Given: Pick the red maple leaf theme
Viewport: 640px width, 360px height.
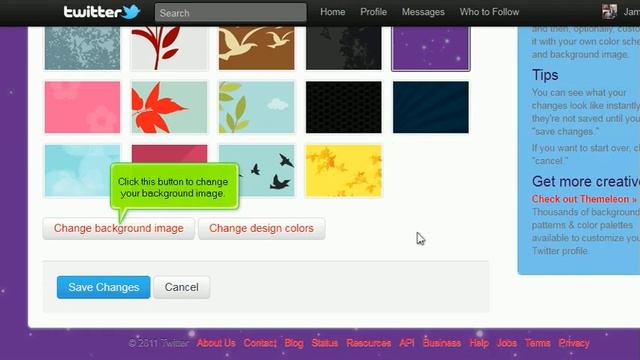Looking at the screenshot, I should pyautogui.click(x=169, y=107).
